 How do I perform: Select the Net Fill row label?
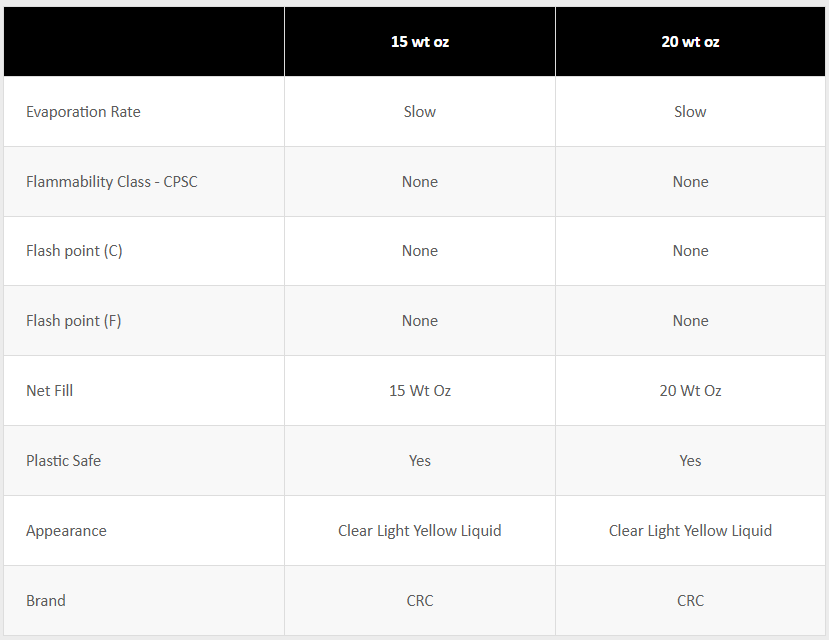point(50,391)
